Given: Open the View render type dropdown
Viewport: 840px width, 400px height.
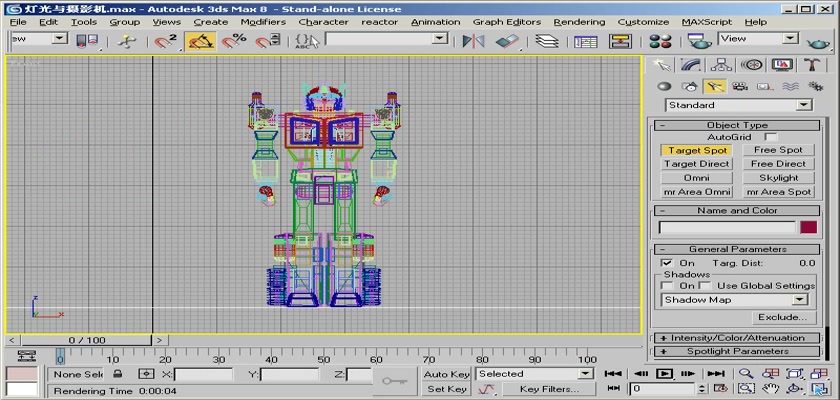Looking at the screenshot, I should (x=759, y=39).
